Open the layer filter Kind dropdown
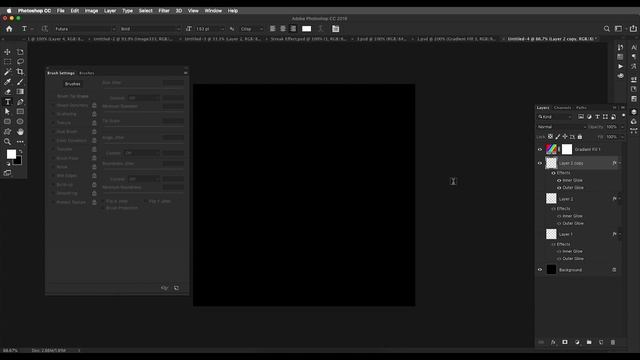Image resolution: width=640 pixels, height=360 pixels. (x=554, y=117)
